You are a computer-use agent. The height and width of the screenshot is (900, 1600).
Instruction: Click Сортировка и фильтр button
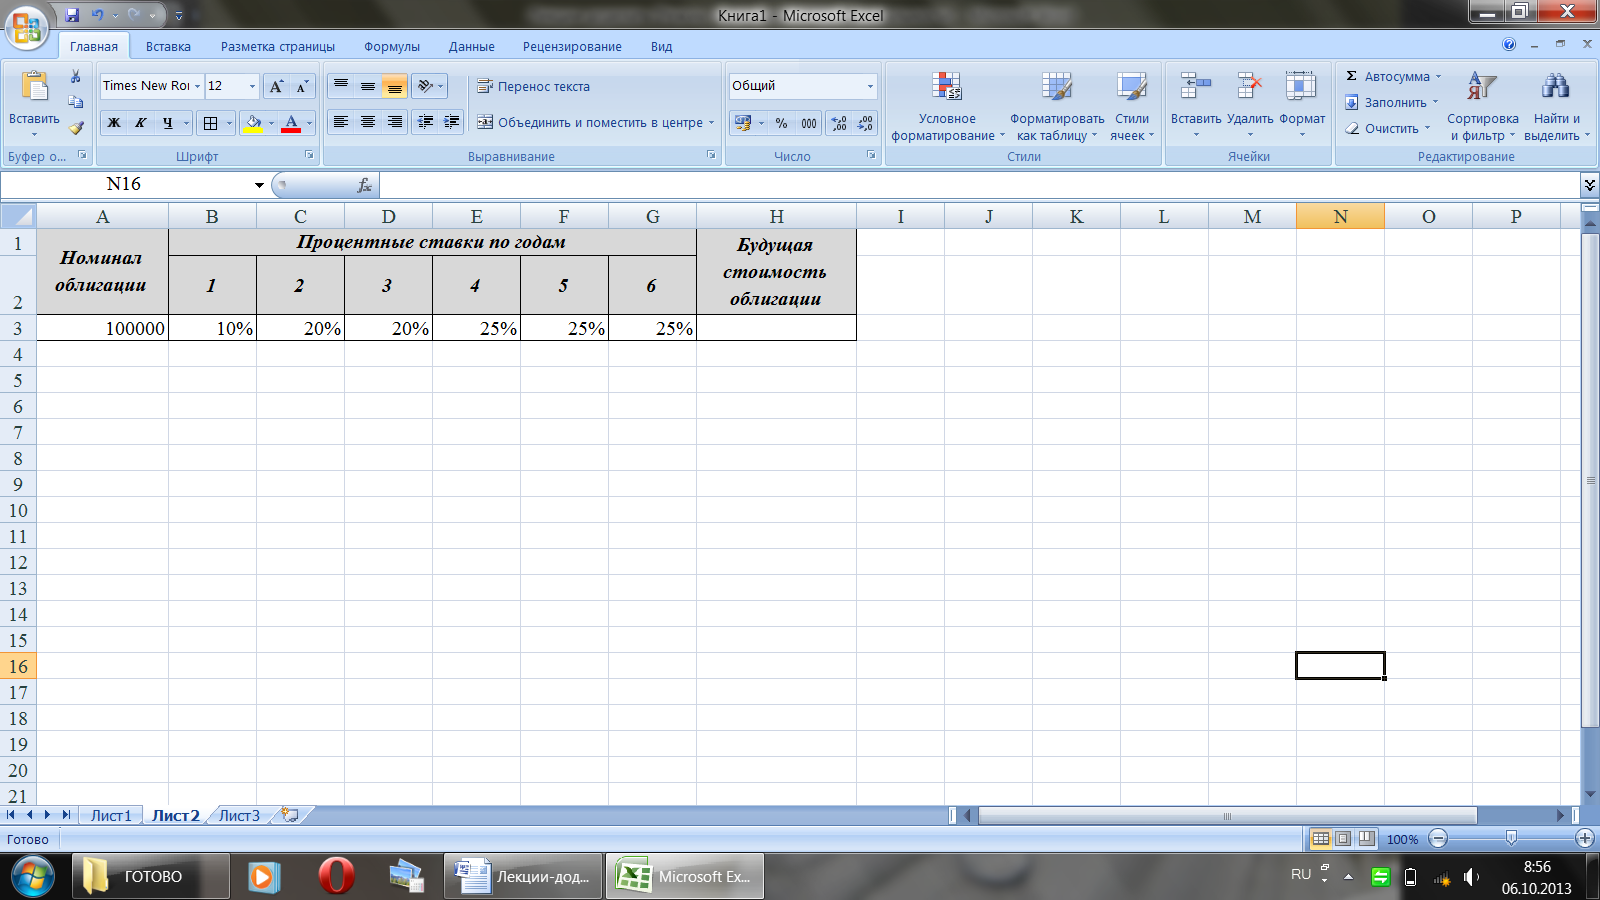point(1482,107)
